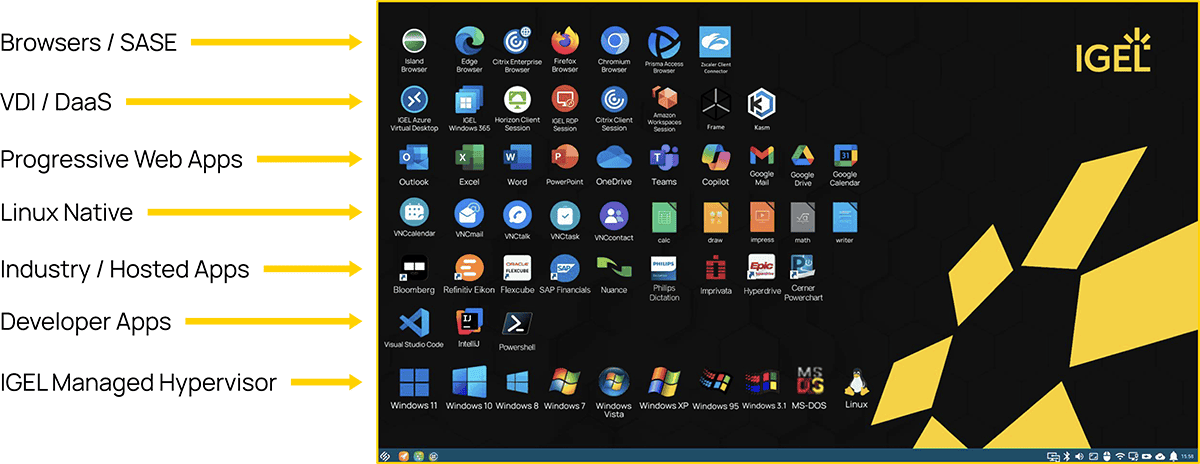Open the Copilot app icon
This screenshot has width=1200, height=464.
(x=715, y=159)
